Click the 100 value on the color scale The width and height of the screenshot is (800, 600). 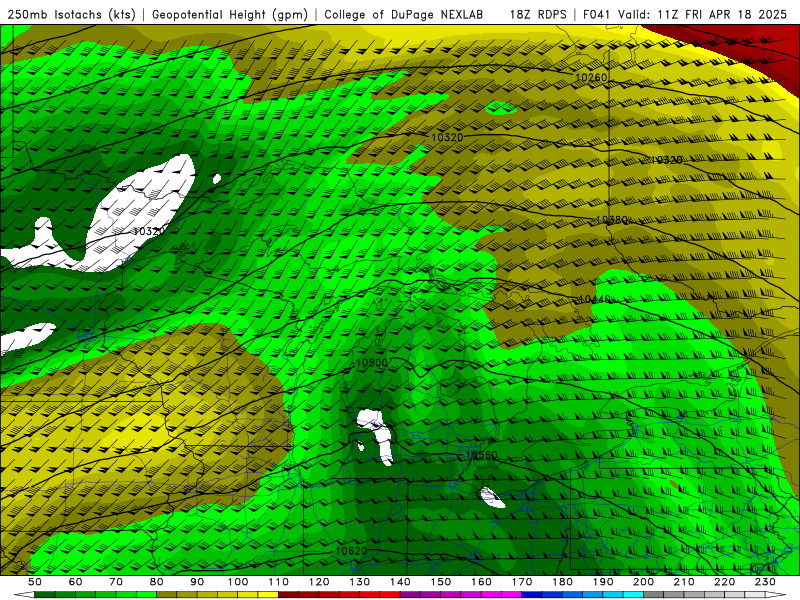pyautogui.click(x=238, y=582)
